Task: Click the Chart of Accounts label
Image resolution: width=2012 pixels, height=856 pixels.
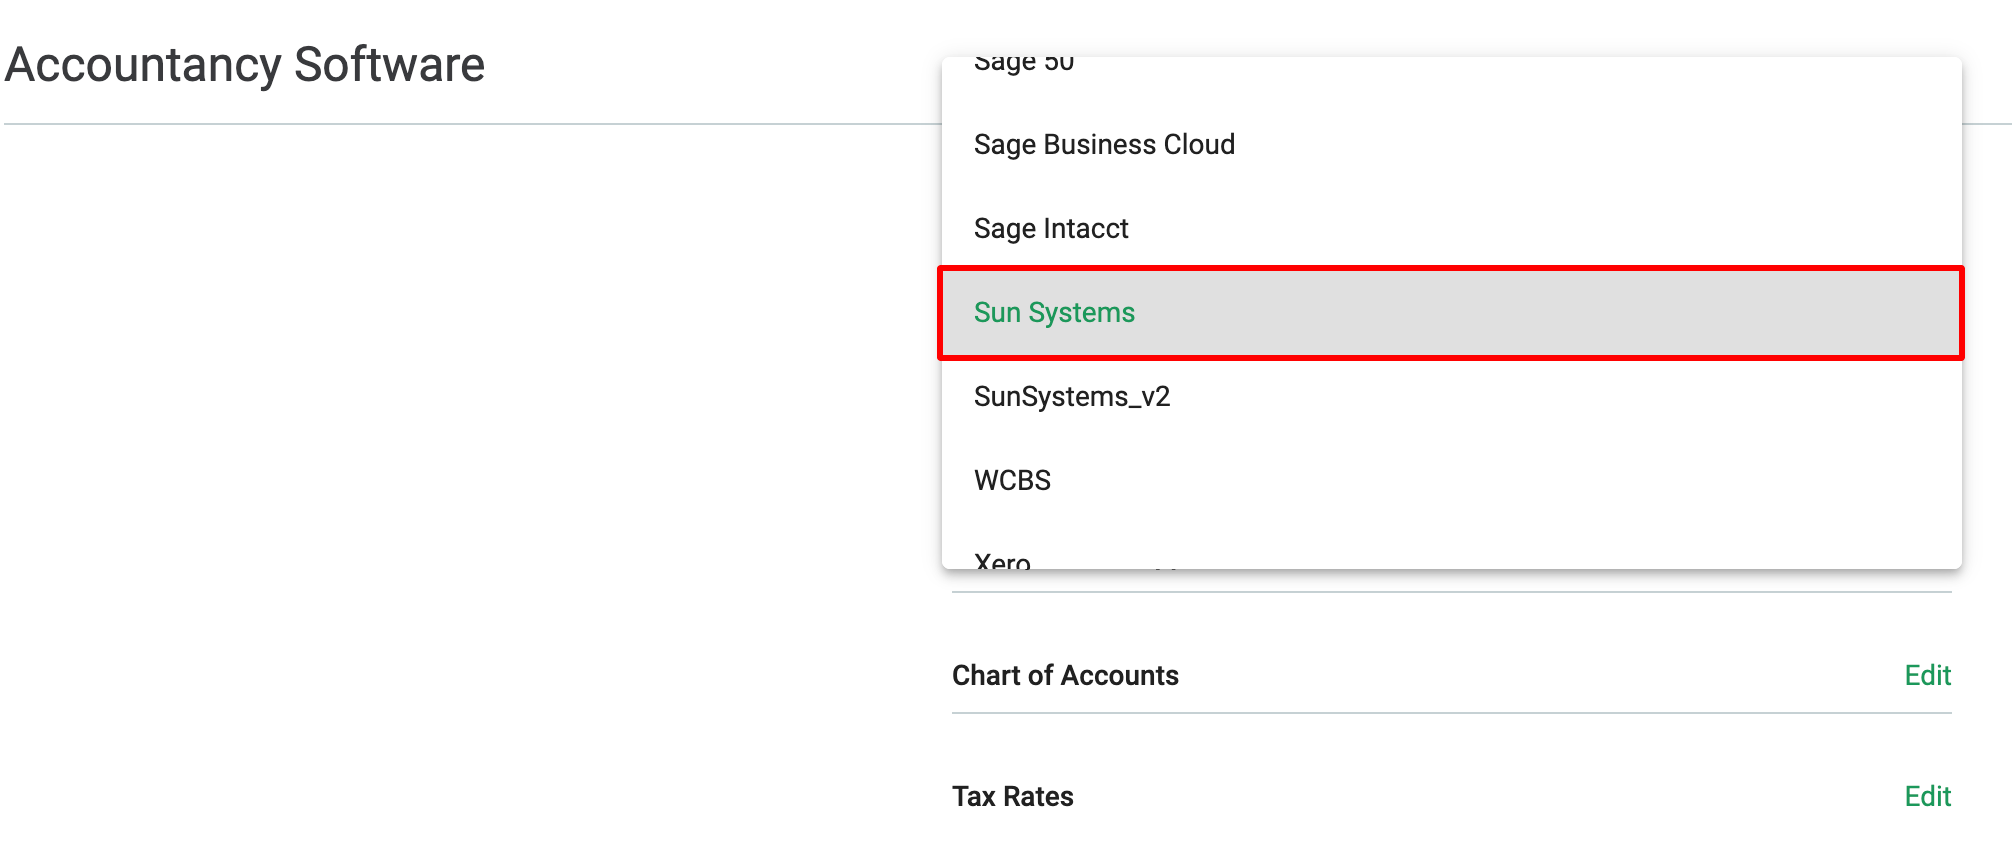Action: [1065, 676]
